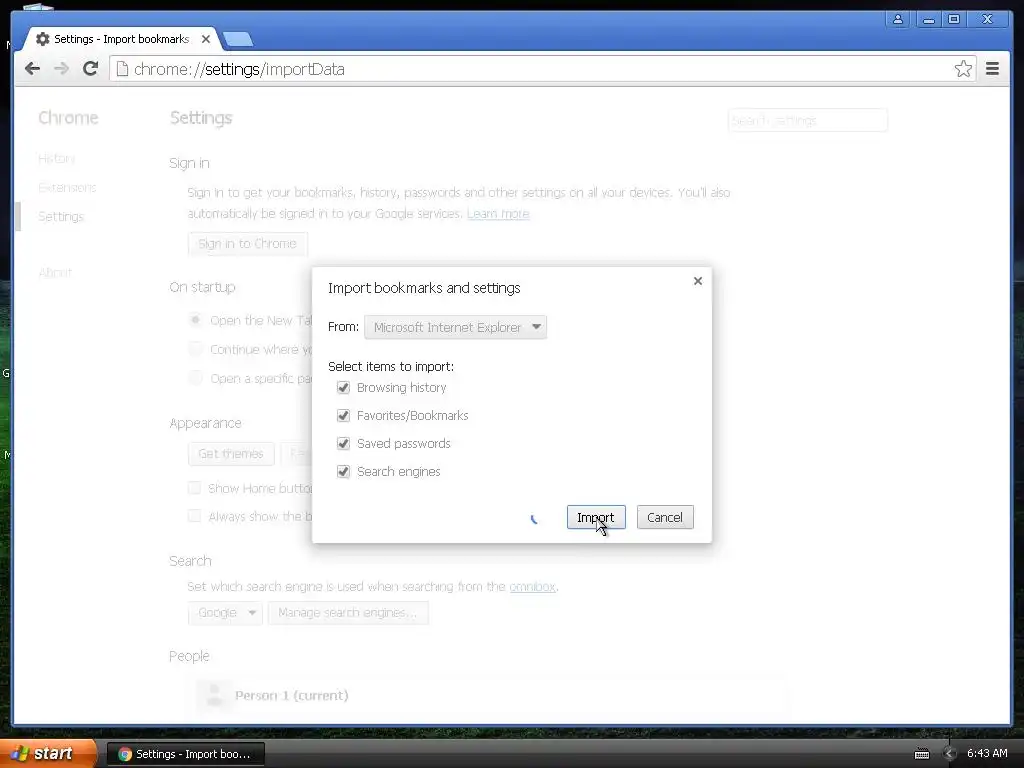Select Settings in the Chrome sidebar
The height and width of the screenshot is (768, 1024).
pyautogui.click(x=61, y=216)
